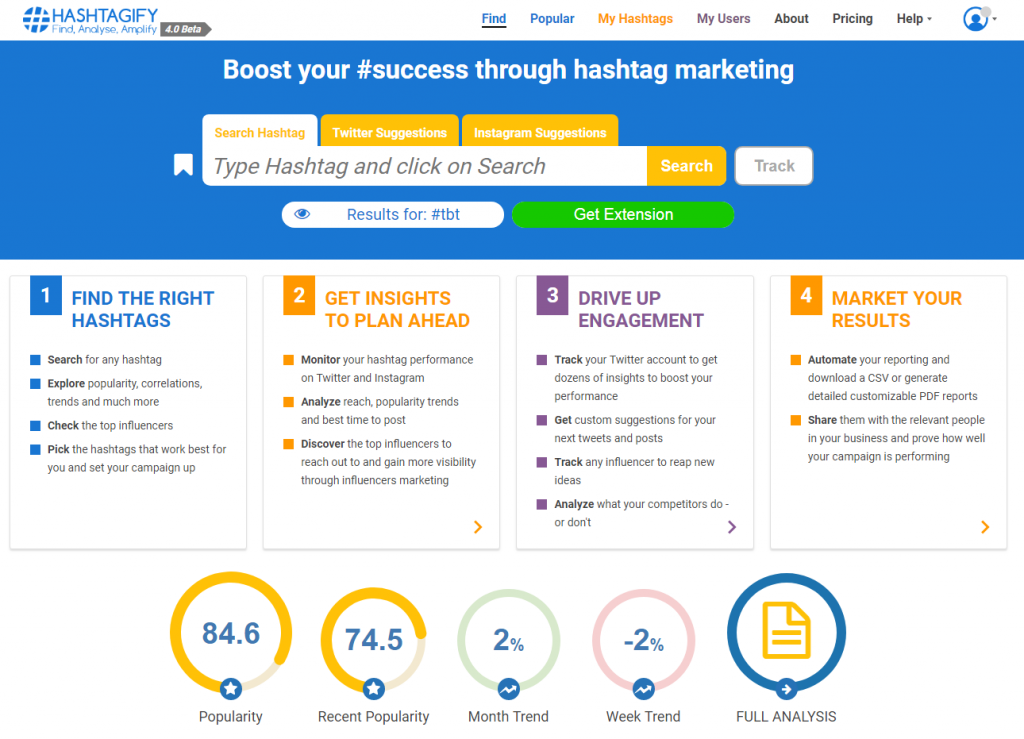Click the 84.6 Popularity gauge ring
This screenshot has width=1024, height=739.
[231, 632]
